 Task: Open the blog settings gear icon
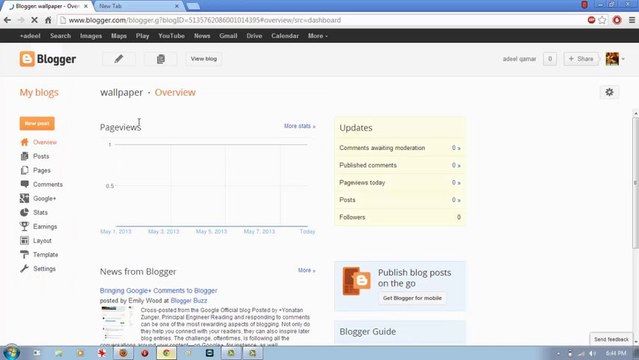tap(609, 92)
